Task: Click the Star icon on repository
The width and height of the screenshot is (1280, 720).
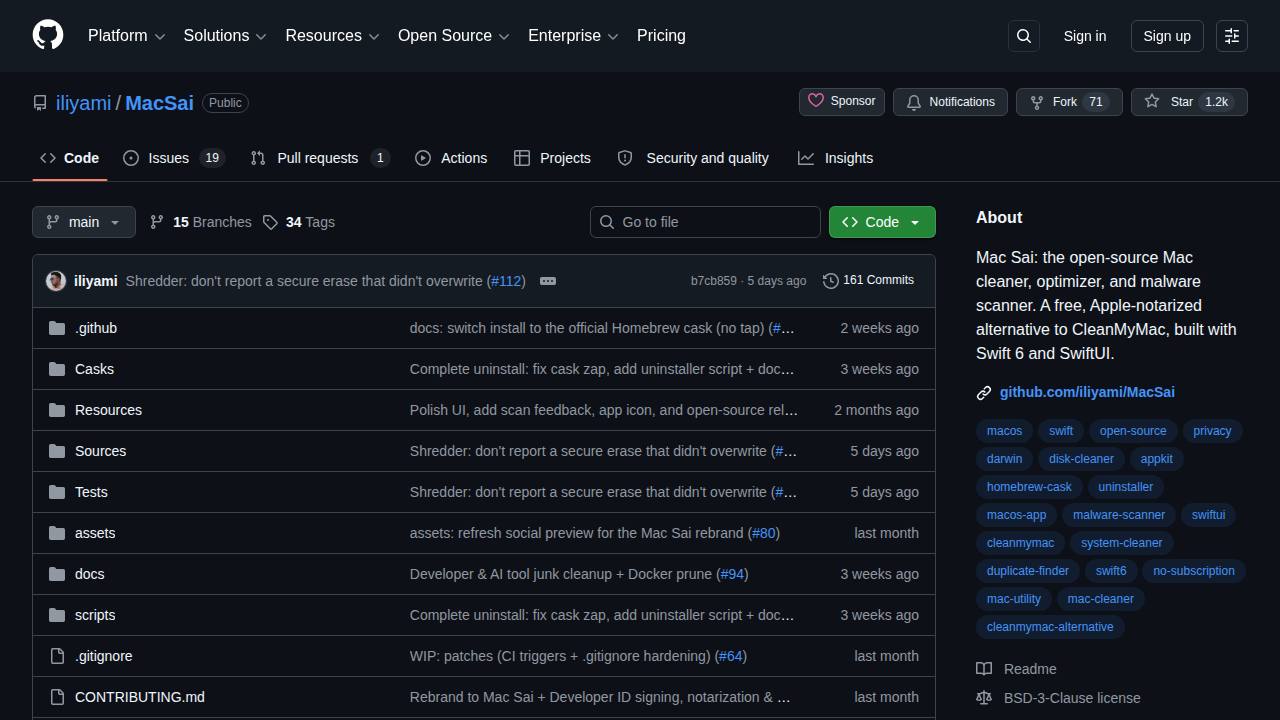Action: coord(1152,102)
